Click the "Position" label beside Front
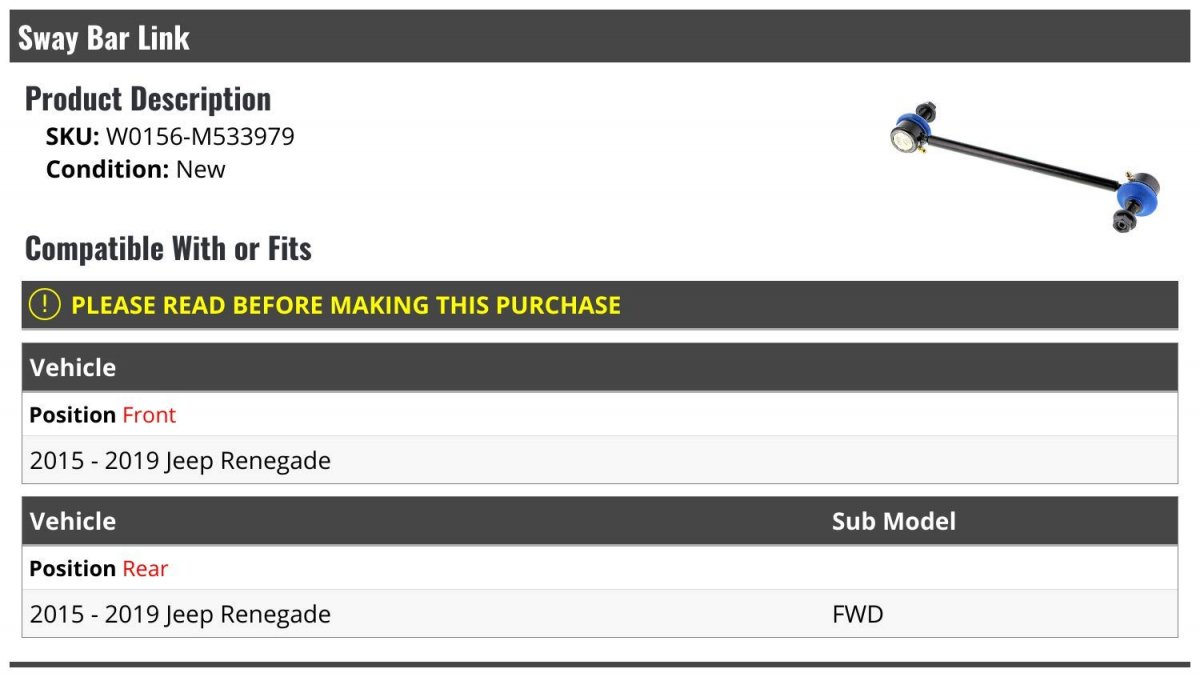Image resolution: width=1200 pixels, height=677 pixels. pyautogui.click(x=72, y=414)
